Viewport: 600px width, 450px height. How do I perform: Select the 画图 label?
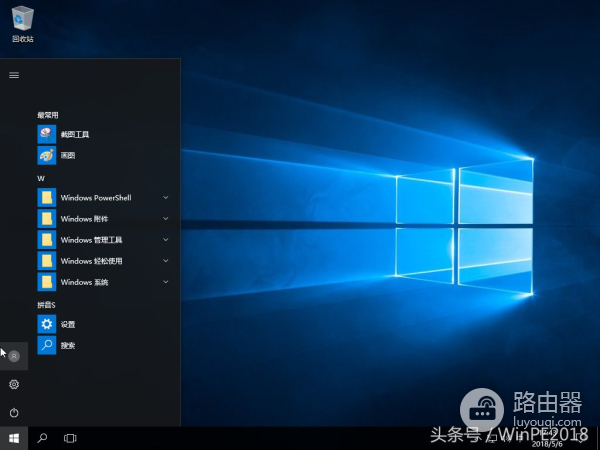coord(68,156)
